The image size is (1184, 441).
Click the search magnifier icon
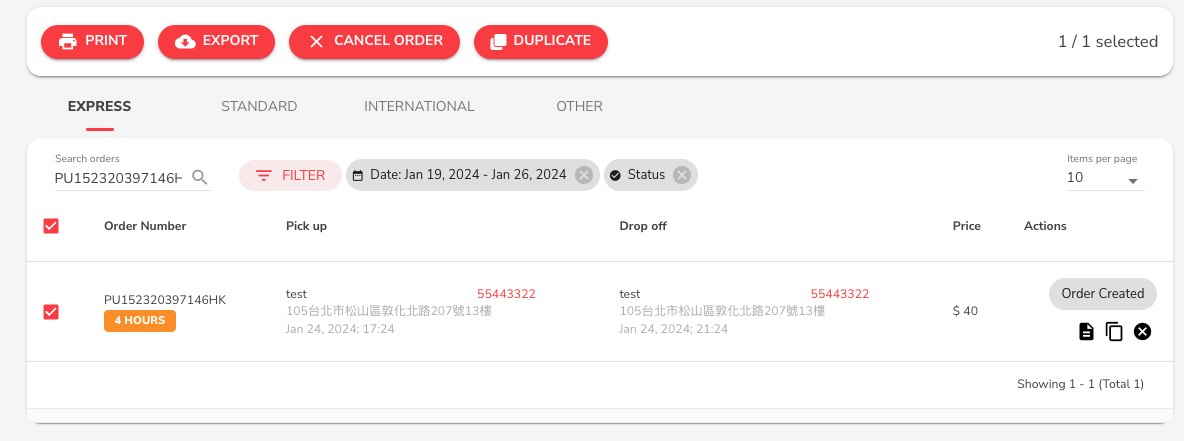[199, 177]
